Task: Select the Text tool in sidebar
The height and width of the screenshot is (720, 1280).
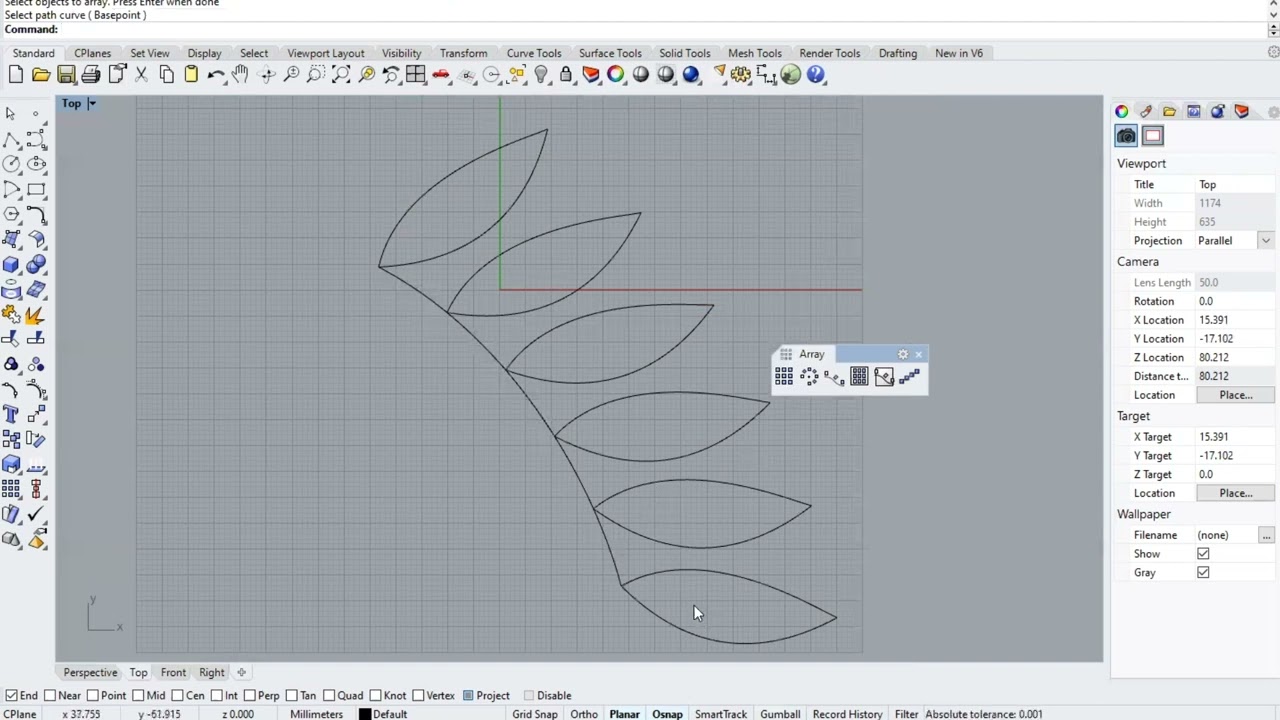Action: [11, 414]
